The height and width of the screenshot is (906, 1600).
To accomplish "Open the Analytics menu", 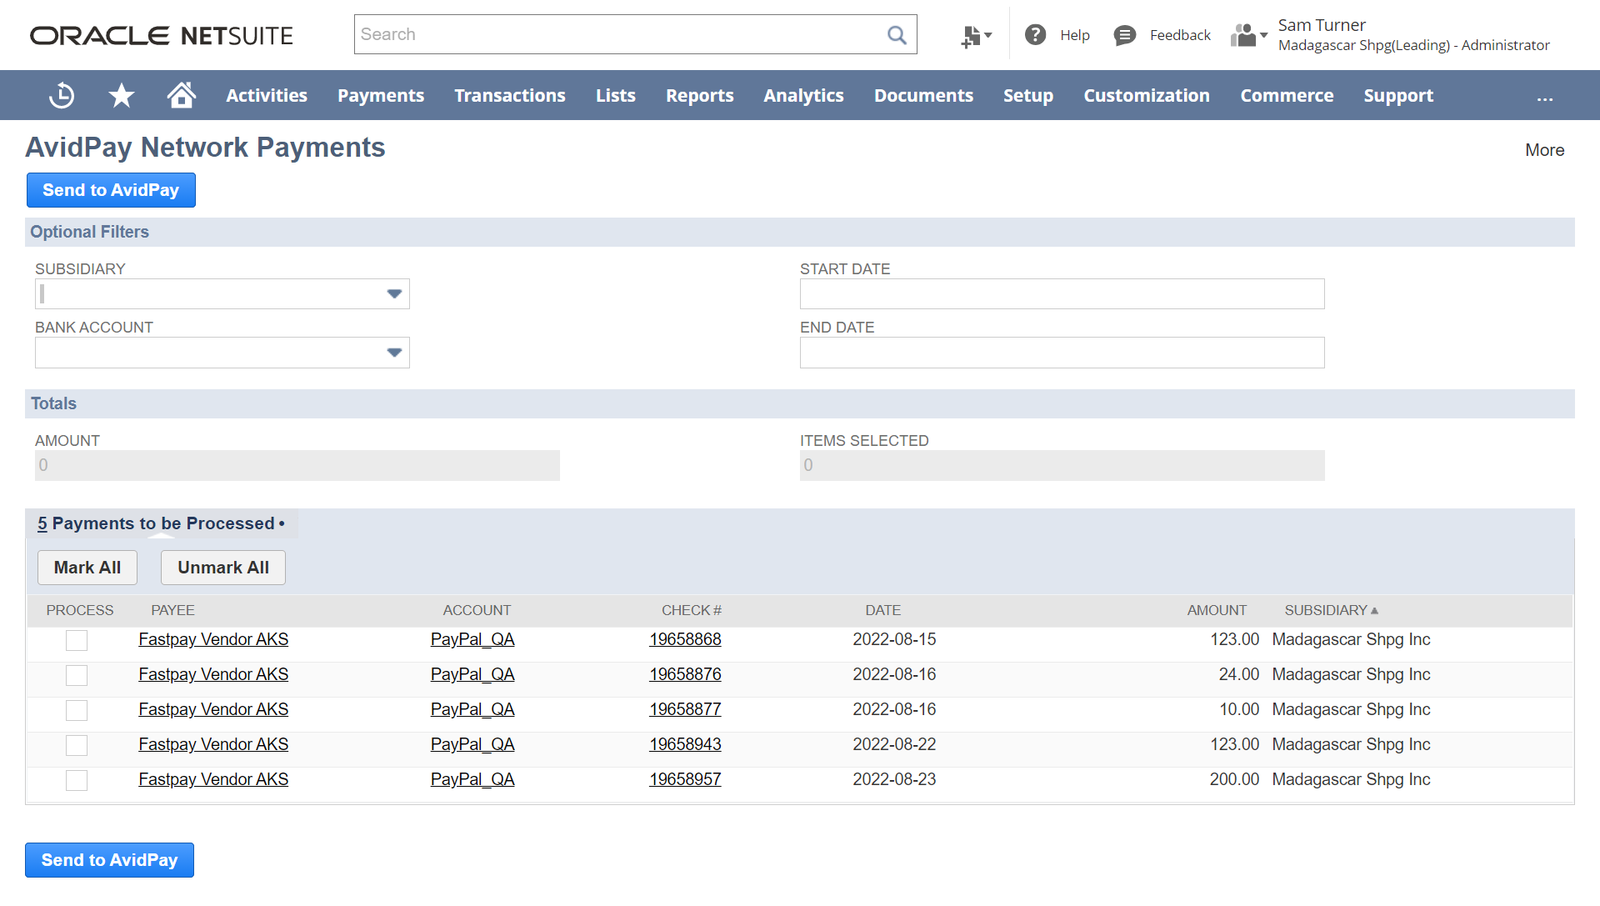I will click(x=803, y=95).
